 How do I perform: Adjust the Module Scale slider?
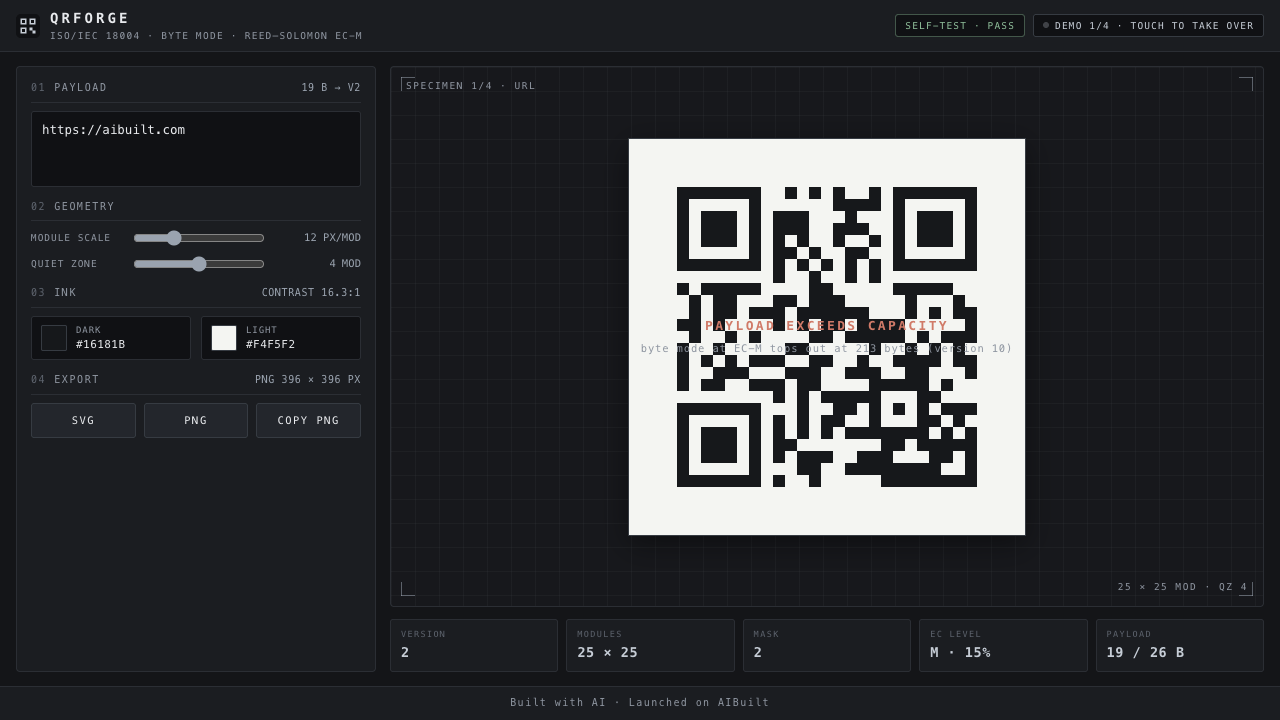coord(199,238)
